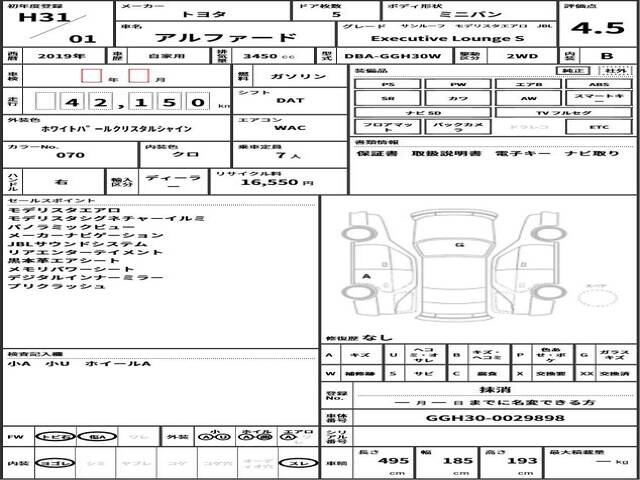Select the ABS equipment box
Screen dimensions: 640x480
[x=599, y=84]
